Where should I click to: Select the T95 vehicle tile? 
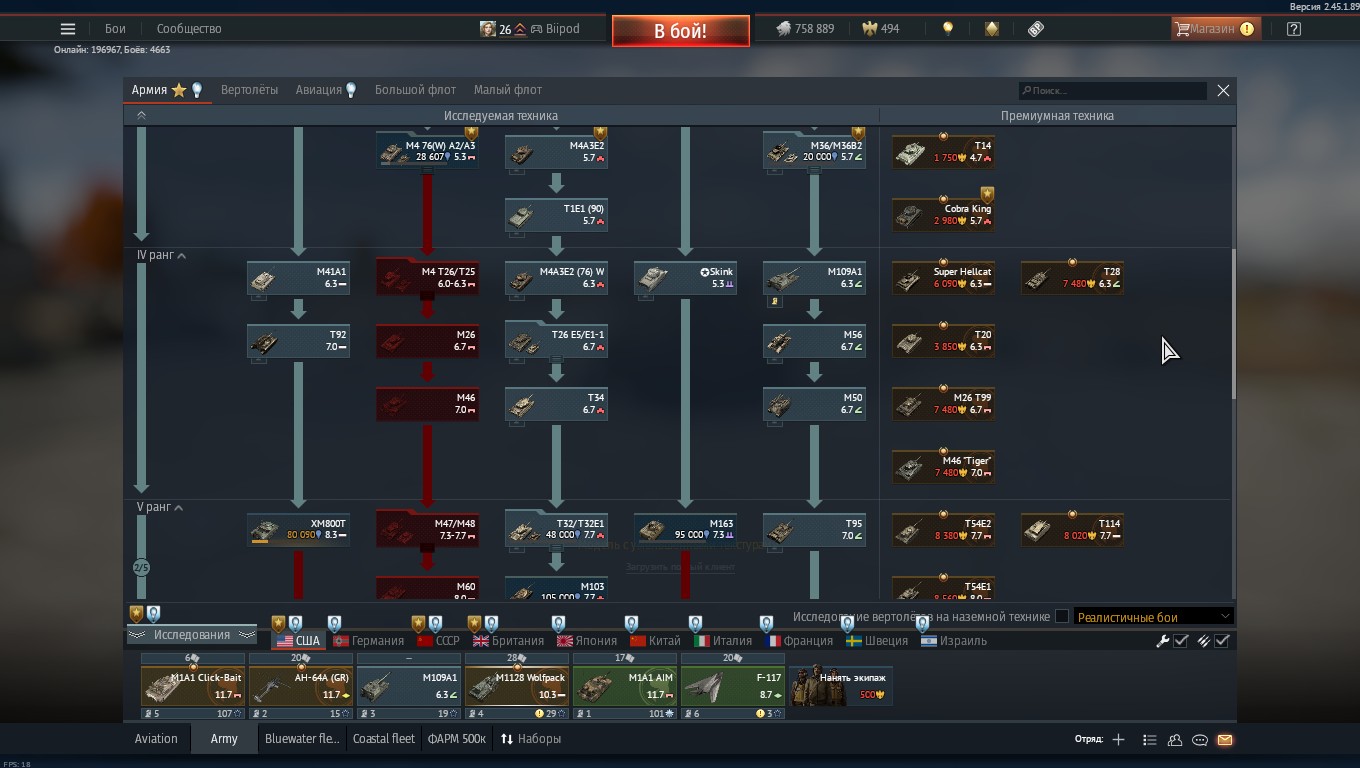pos(814,530)
